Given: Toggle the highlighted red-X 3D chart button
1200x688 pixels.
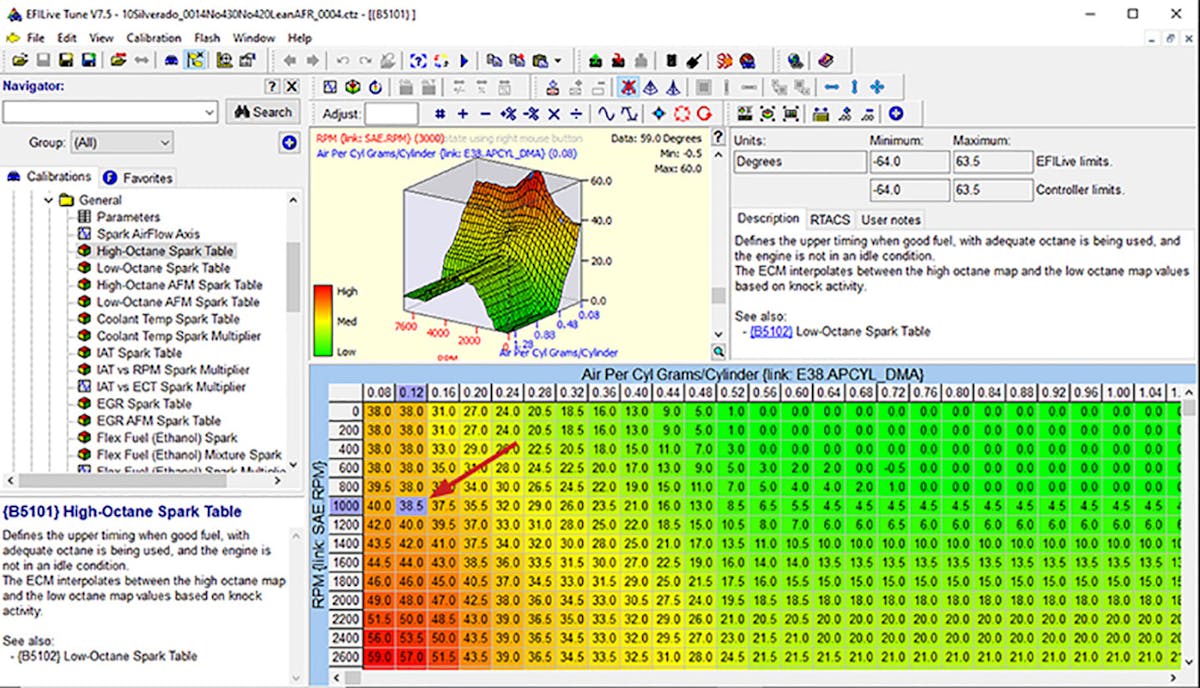Looking at the screenshot, I should click(x=627, y=87).
